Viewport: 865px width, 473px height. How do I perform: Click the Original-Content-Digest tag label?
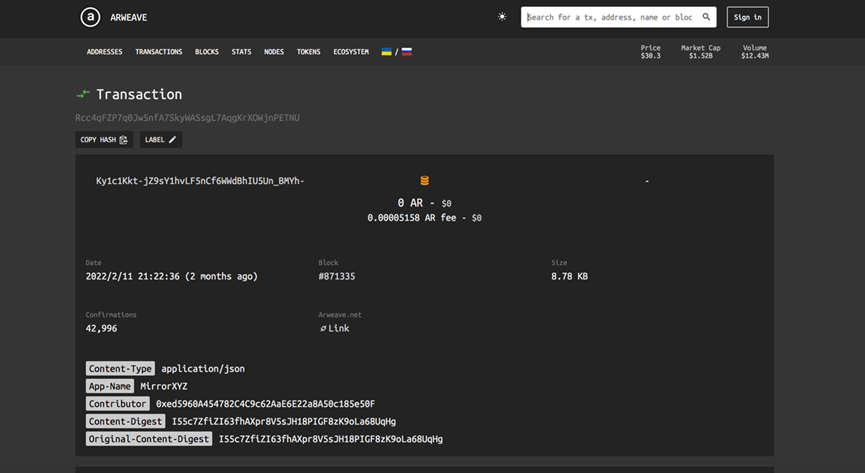tap(149, 439)
